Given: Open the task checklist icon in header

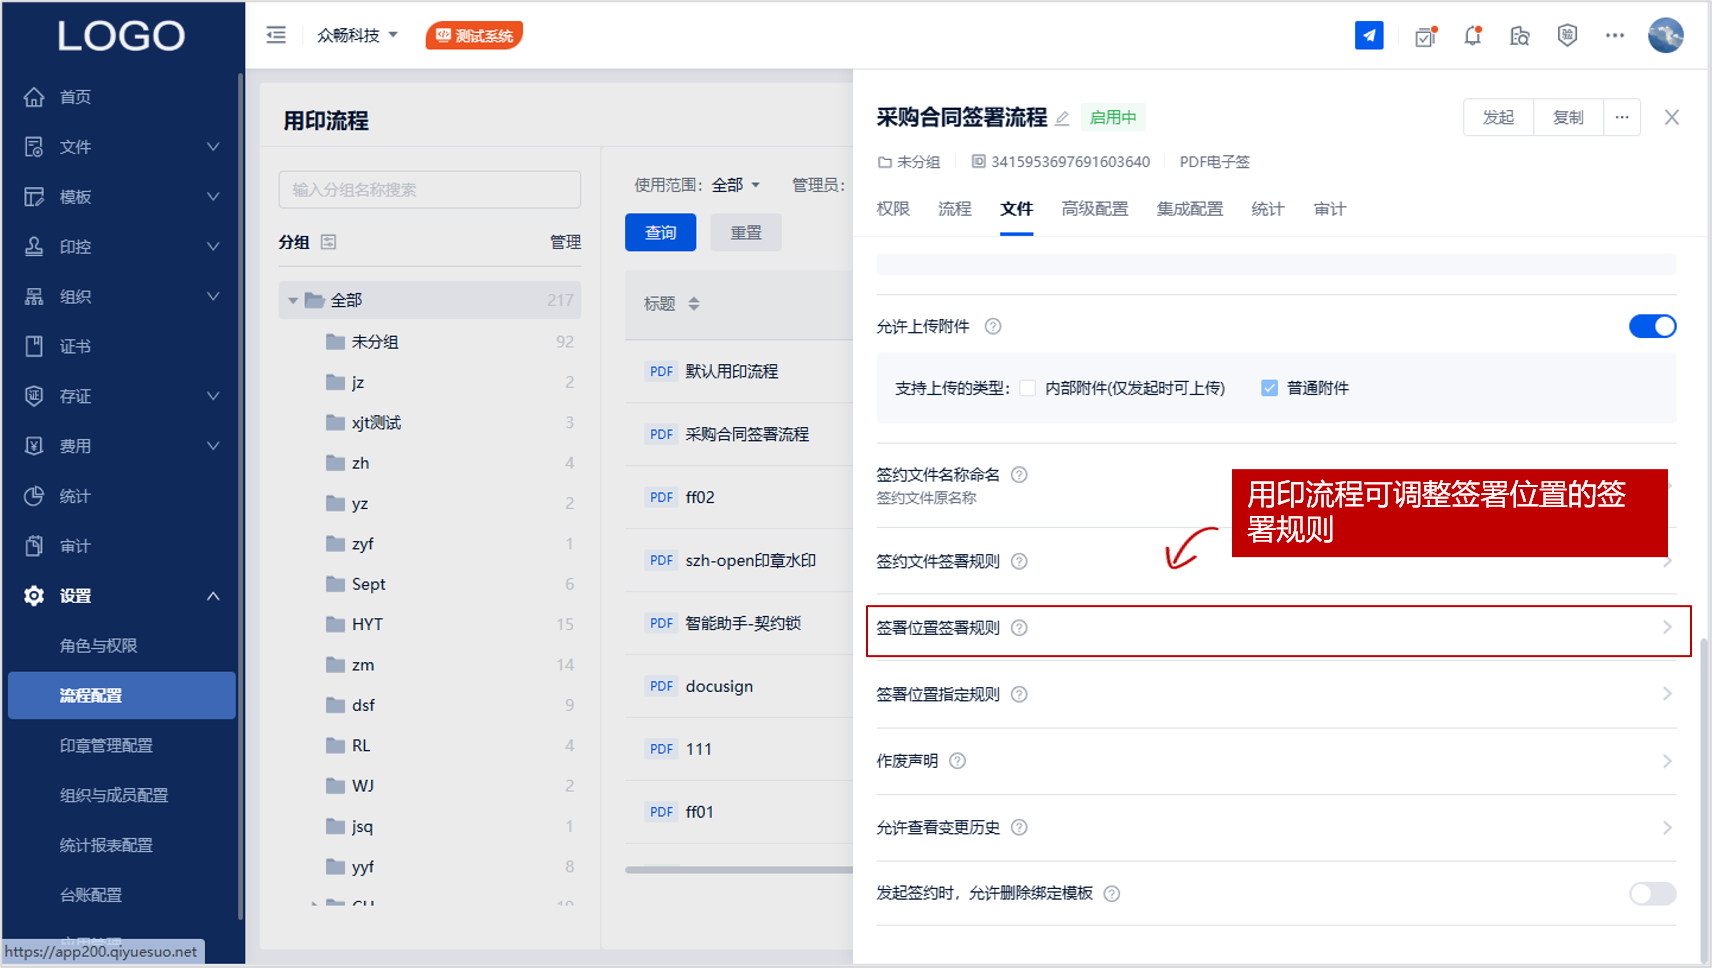Looking at the screenshot, I should click(x=1425, y=36).
